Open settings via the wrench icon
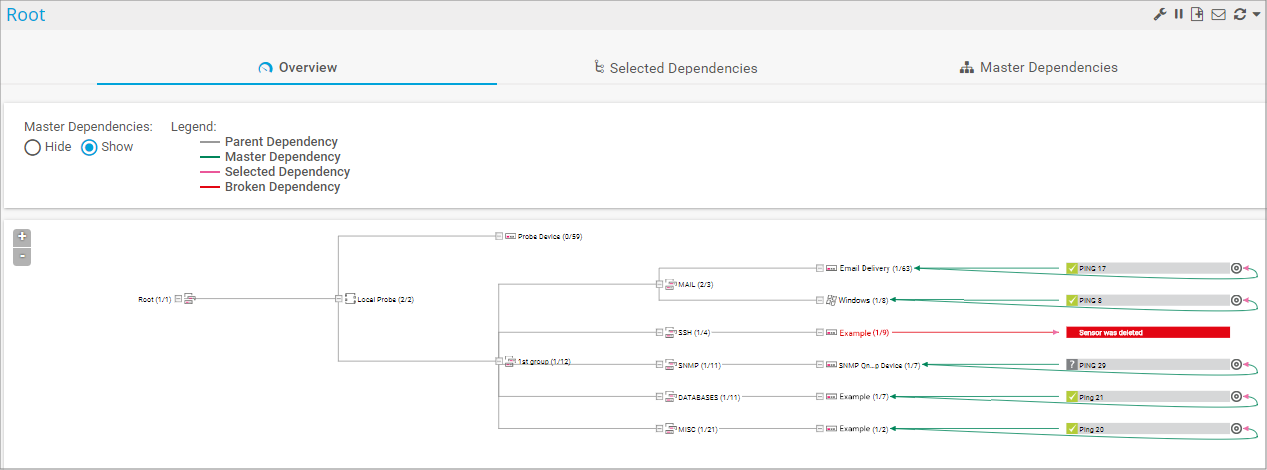The width and height of the screenshot is (1267, 470). tap(1160, 15)
